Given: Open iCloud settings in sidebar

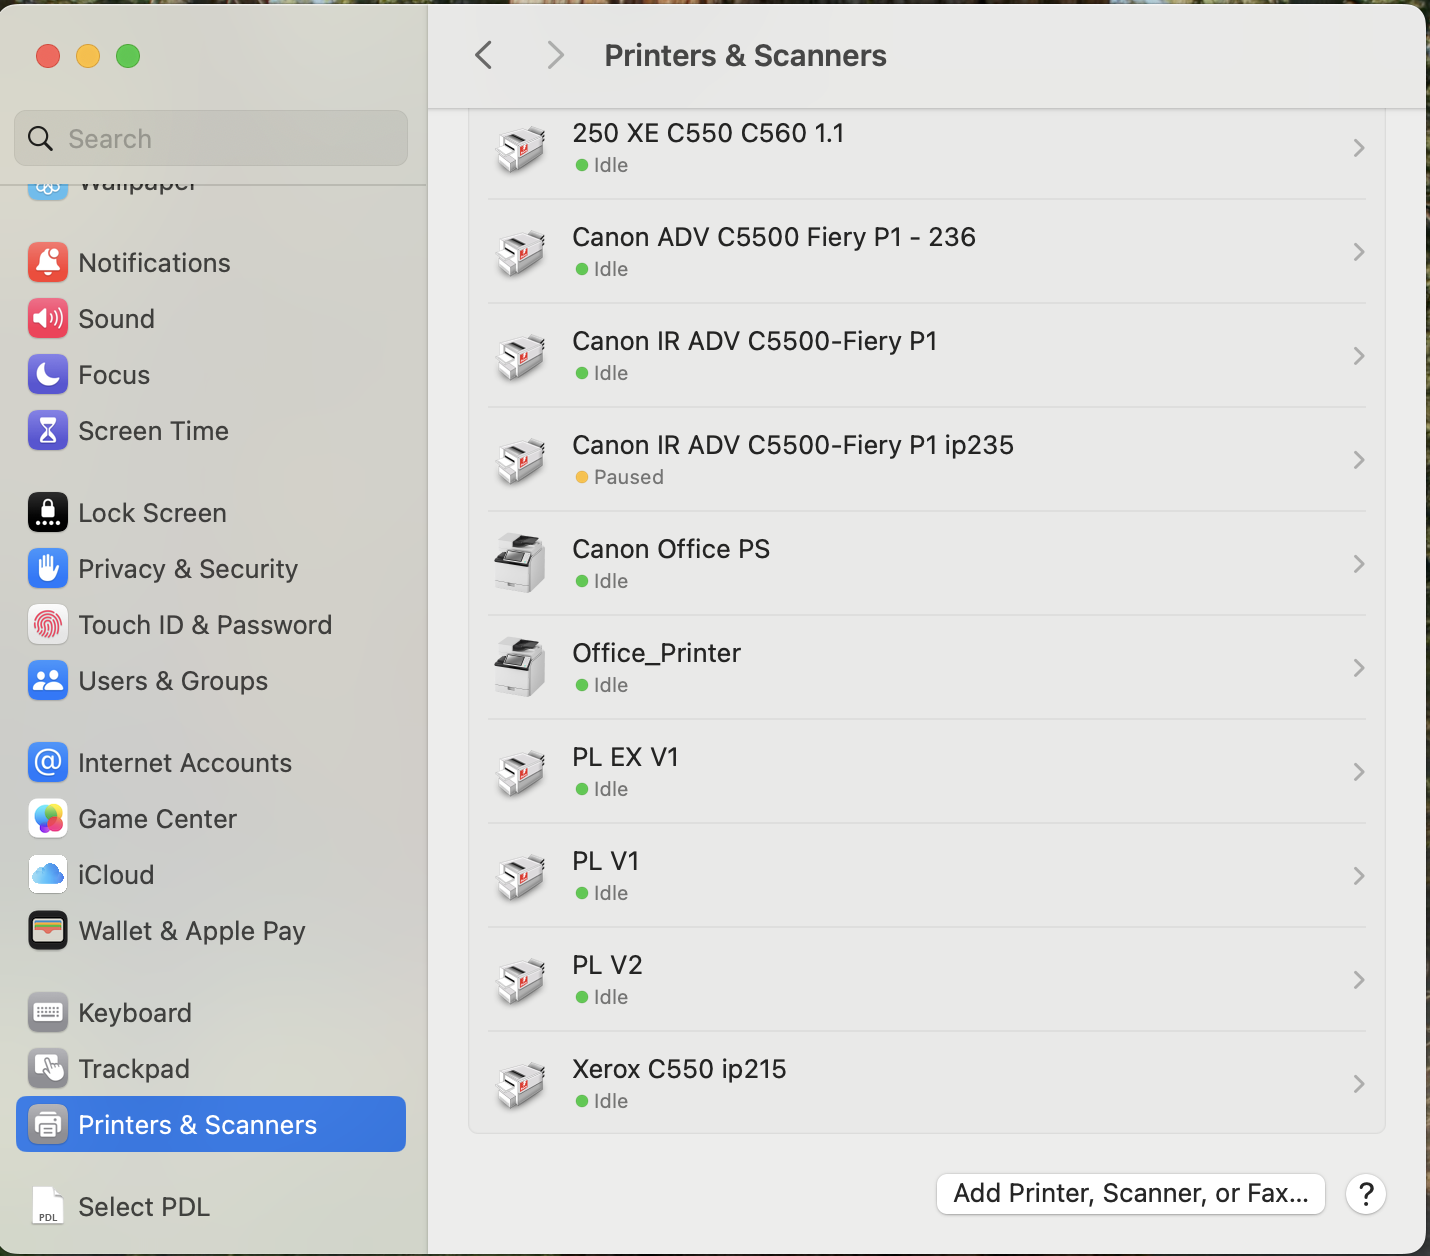Looking at the screenshot, I should coord(115,874).
